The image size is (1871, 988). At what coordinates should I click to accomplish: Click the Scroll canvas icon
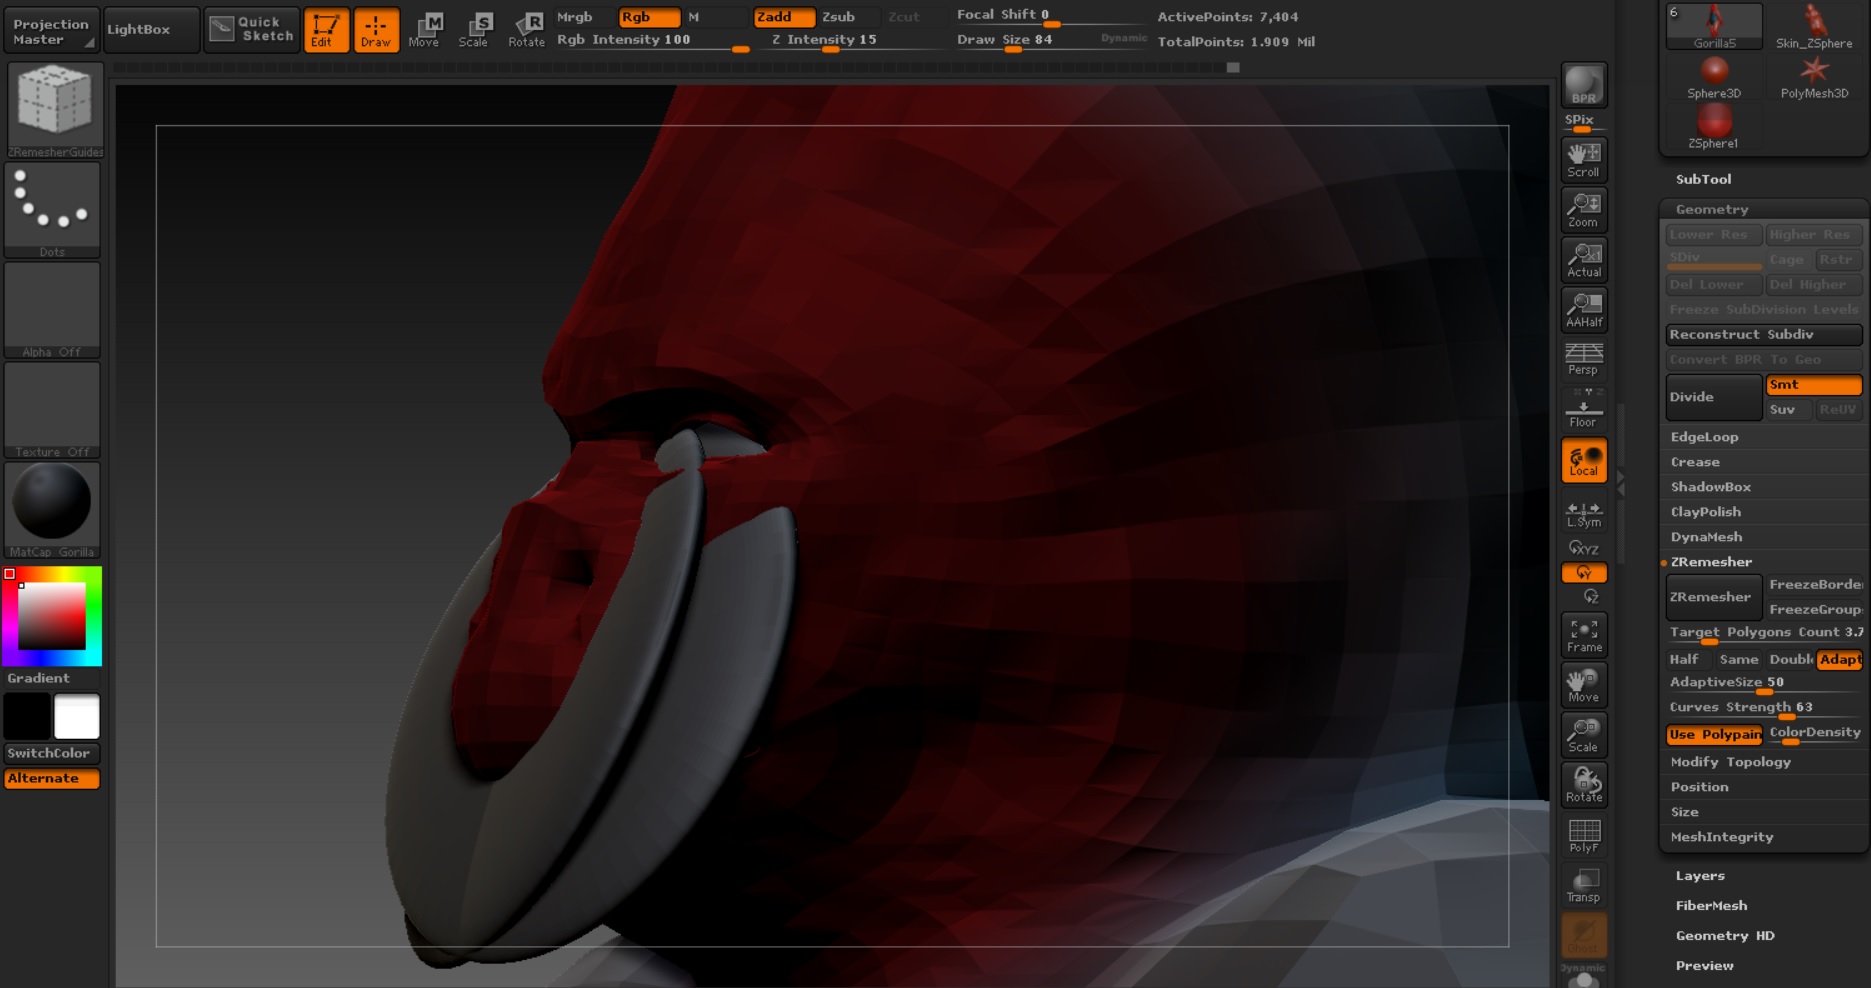pyautogui.click(x=1584, y=160)
